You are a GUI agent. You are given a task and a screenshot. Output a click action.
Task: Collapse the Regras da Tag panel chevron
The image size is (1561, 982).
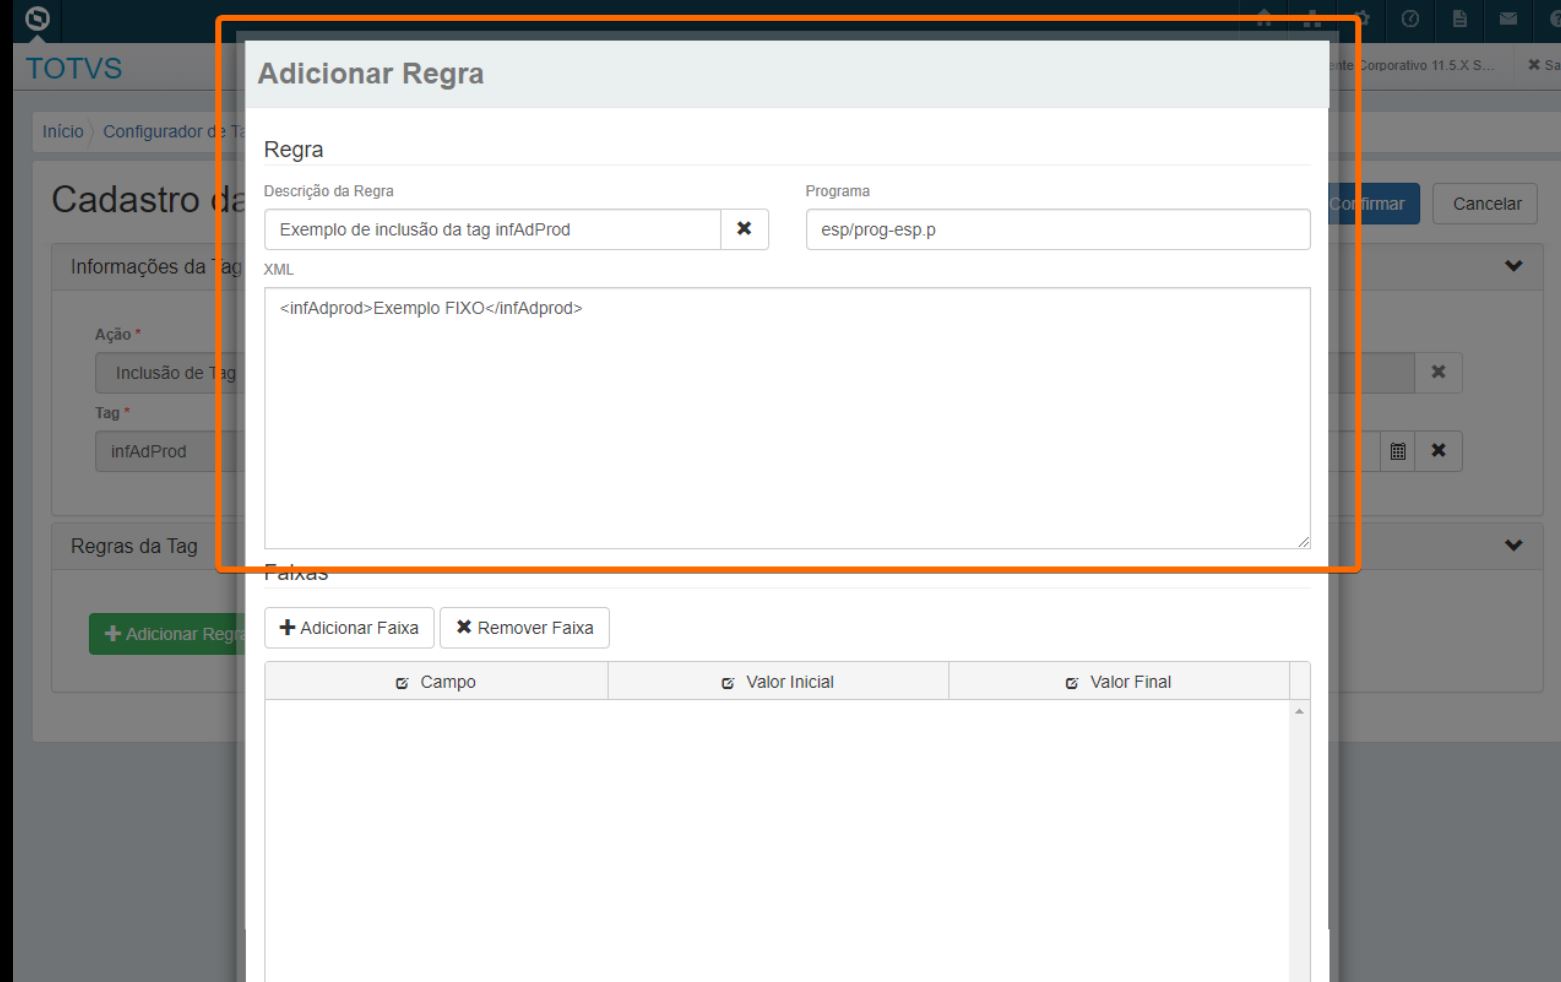click(x=1514, y=545)
